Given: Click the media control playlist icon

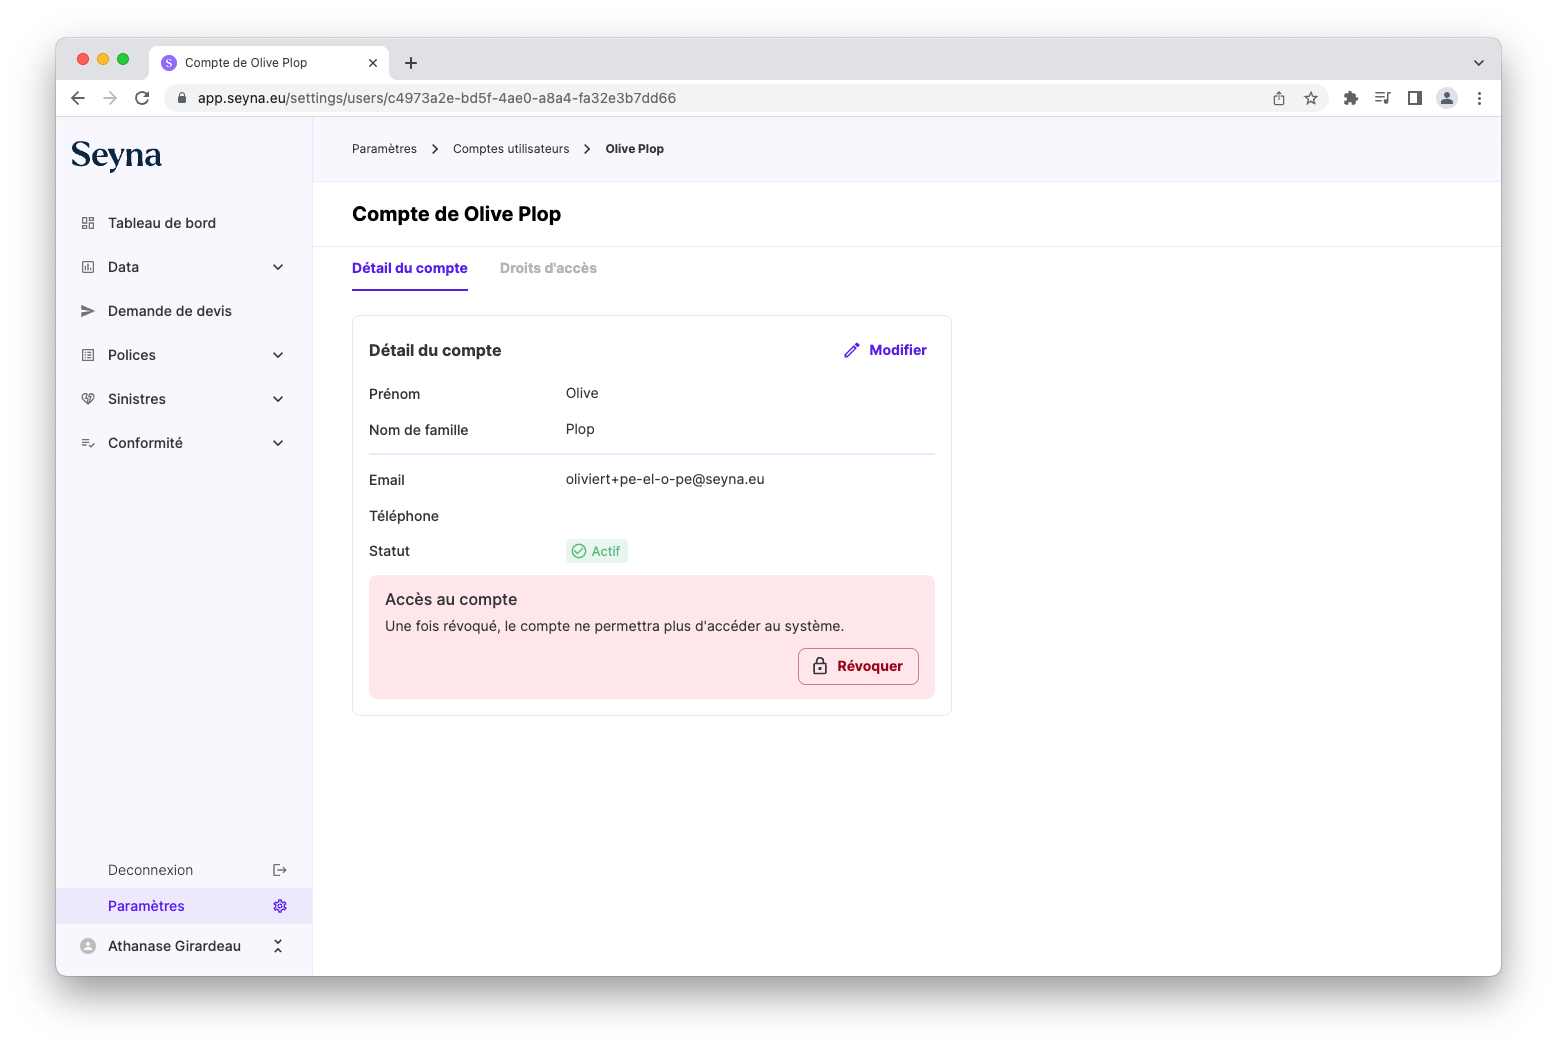Looking at the screenshot, I should coord(1383,98).
